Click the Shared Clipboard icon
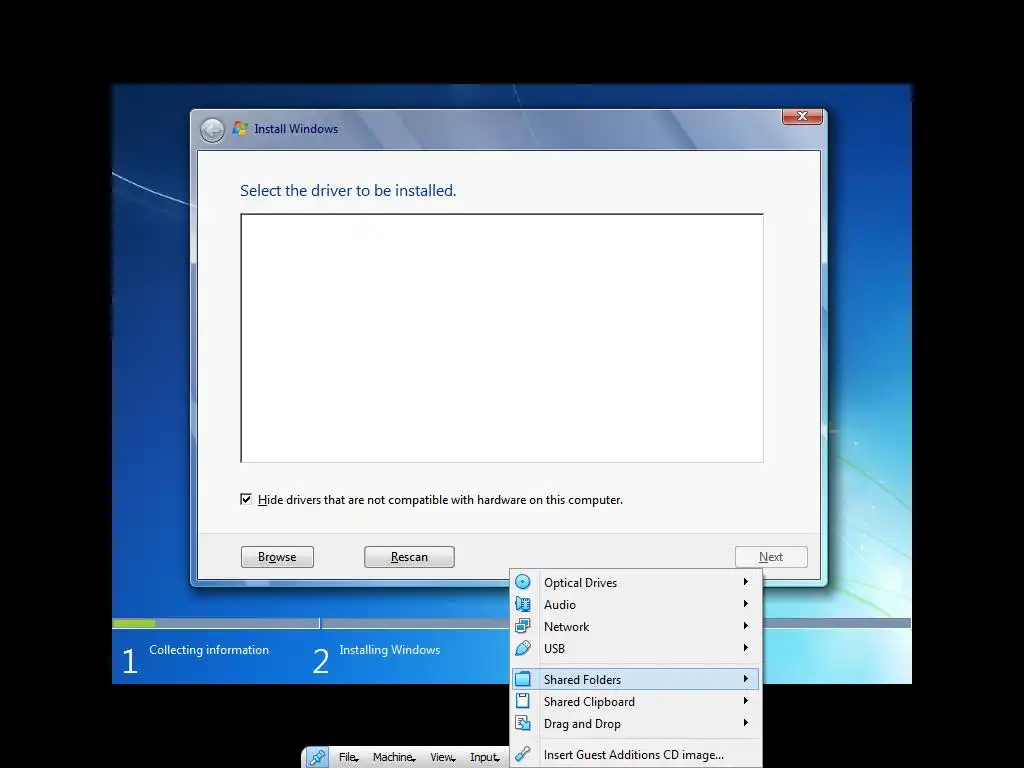The width and height of the screenshot is (1024, 768). [522, 701]
